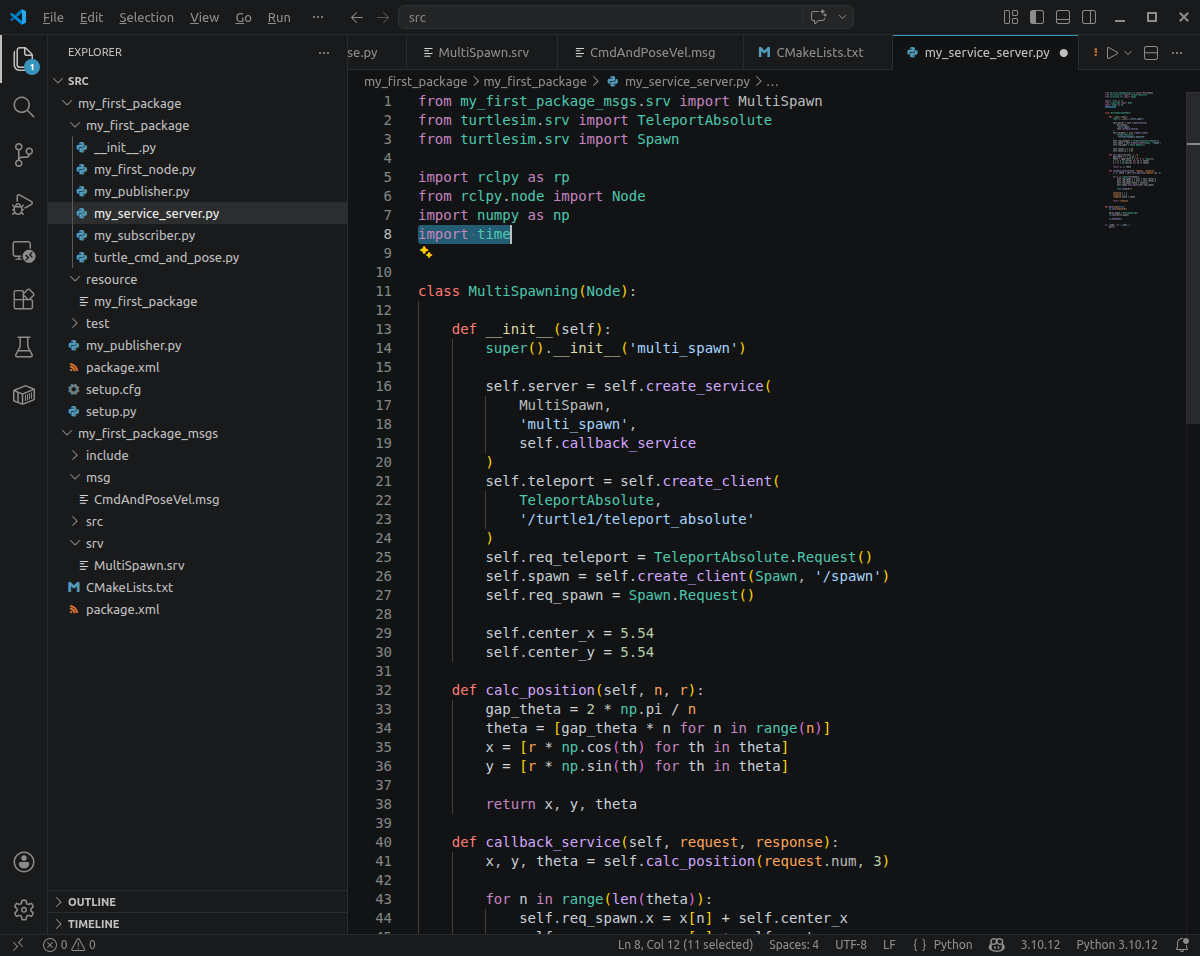Image resolution: width=1200 pixels, height=956 pixels.
Task: Open the Remote Explorer view
Action: pos(23,250)
